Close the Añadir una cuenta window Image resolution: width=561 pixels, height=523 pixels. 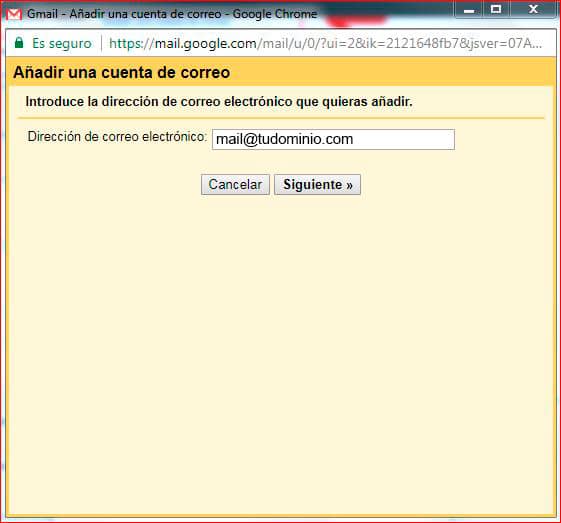[x=533, y=9]
